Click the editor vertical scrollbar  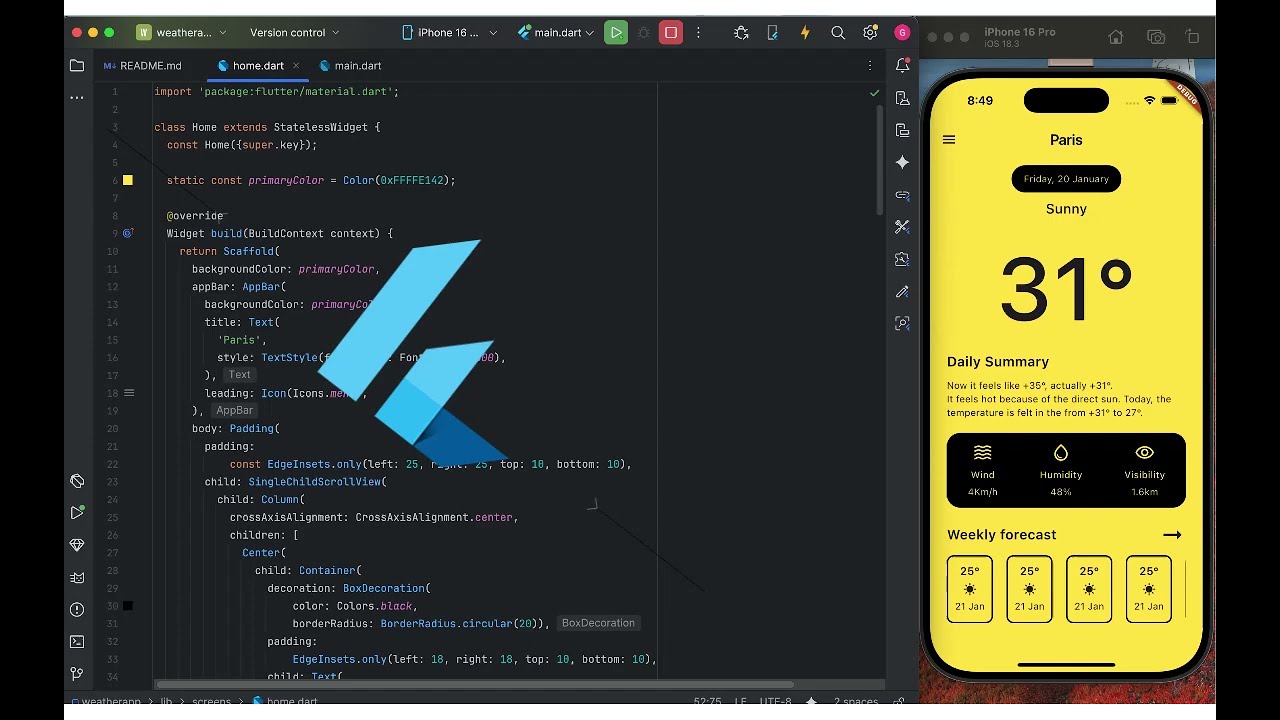(x=880, y=160)
